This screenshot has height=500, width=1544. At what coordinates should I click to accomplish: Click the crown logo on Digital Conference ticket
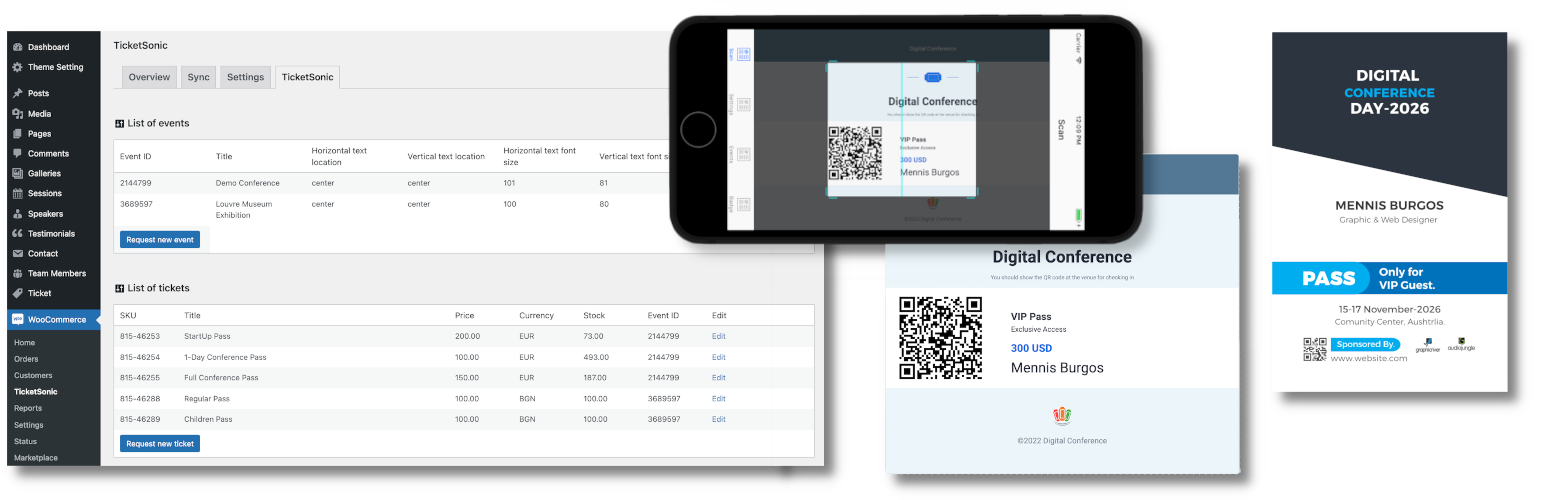tap(1062, 414)
